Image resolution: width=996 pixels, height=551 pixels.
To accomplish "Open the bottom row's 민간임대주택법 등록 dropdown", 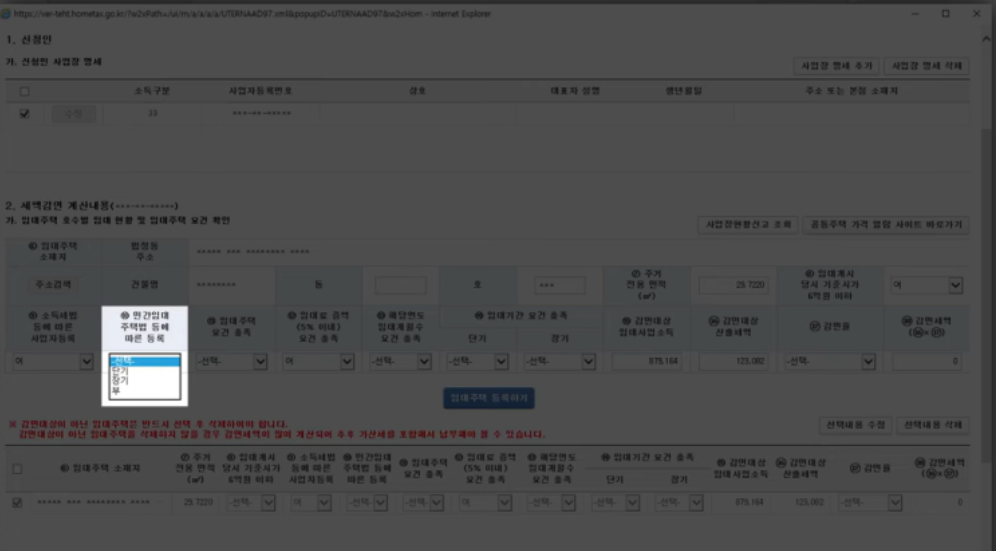I will [x=367, y=502].
